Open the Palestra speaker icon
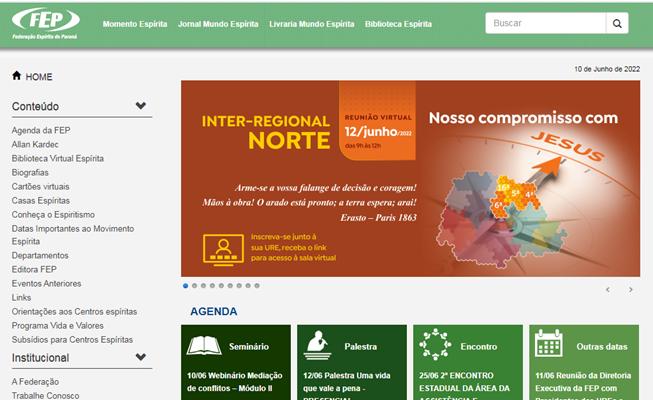Screen dimensions: 653x400 click(318, 345)
